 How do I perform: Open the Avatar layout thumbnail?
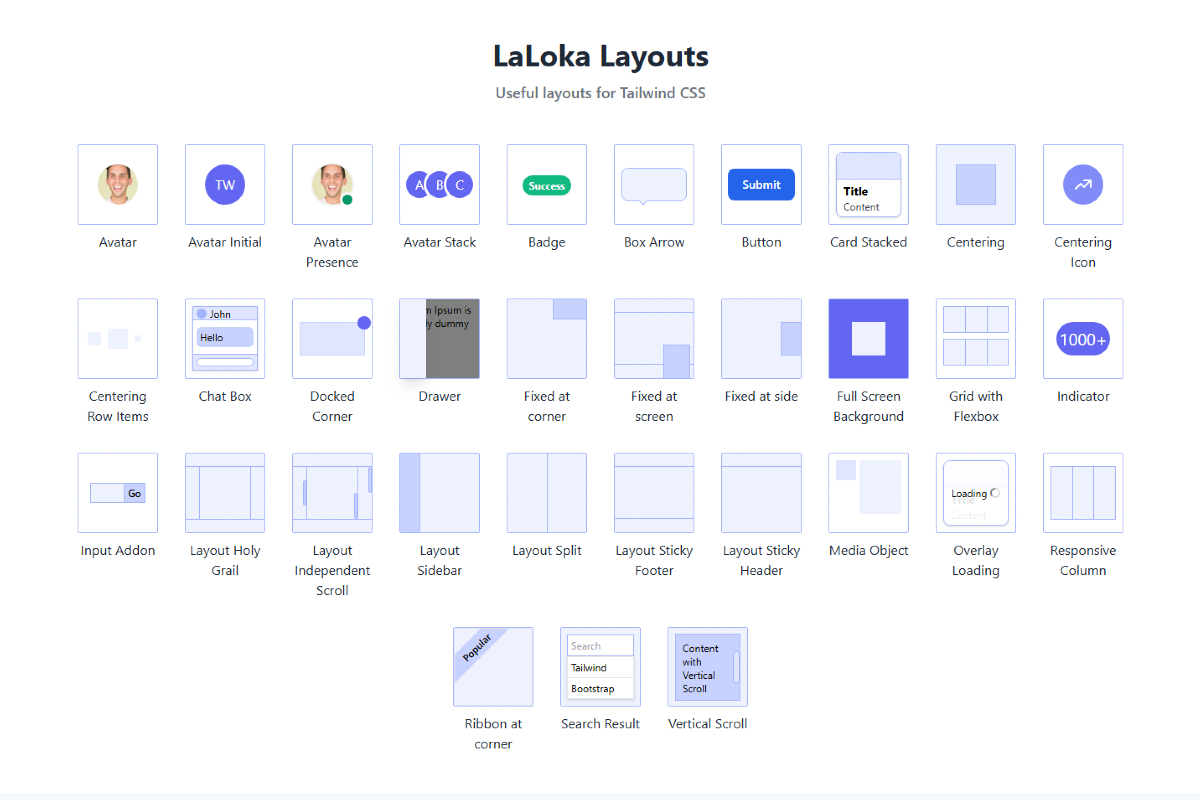click(x=118, y=184)
